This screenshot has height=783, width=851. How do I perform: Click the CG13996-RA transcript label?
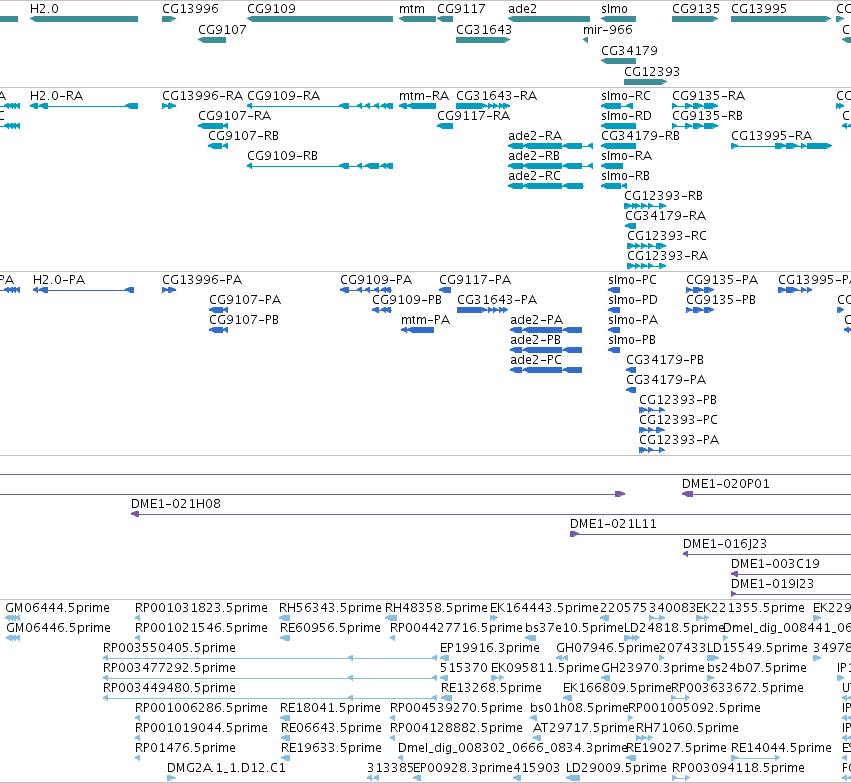pyautogui.click(x=202, y=96)
